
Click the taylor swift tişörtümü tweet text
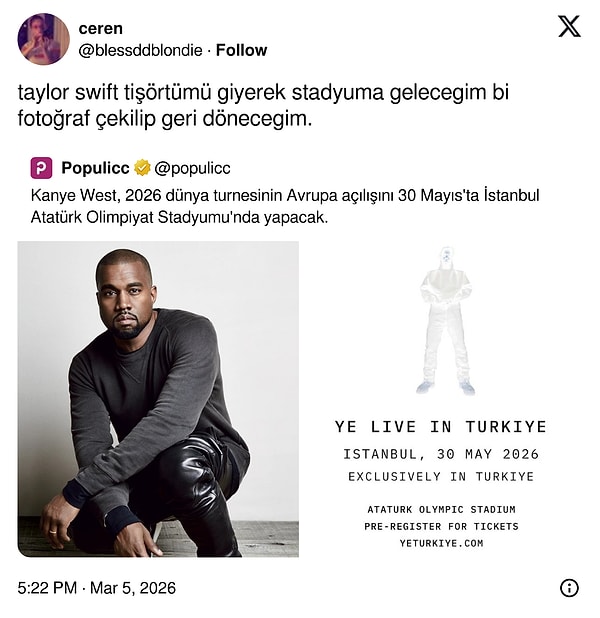263,105
